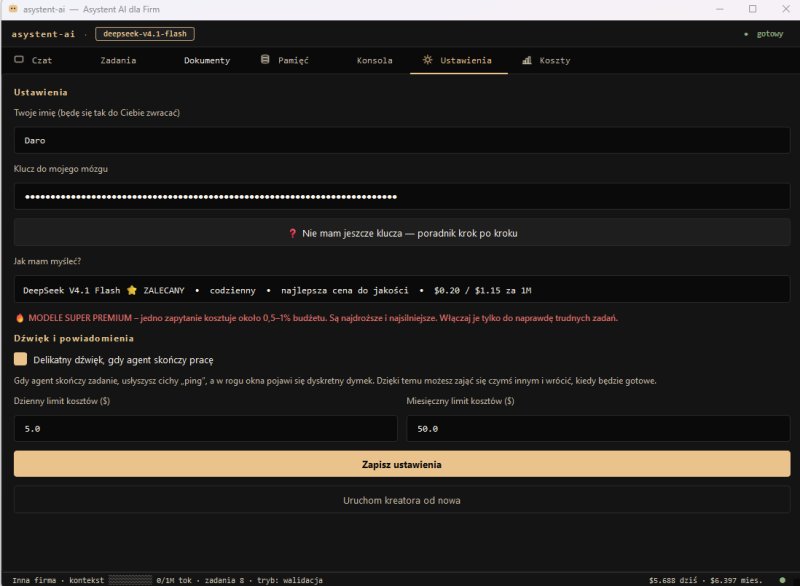800x586 pixels.
Task: Open the DeepSeek V4.1 Flash model dropdown
Action: point(402,290)
